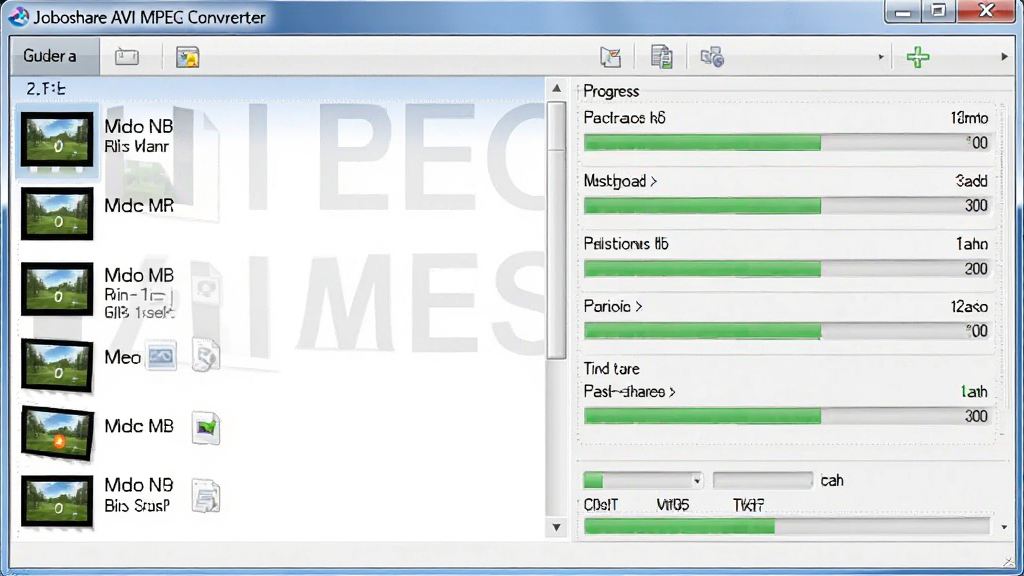The height and width of the screenshot is (576, 1024).
Task: Click the device settings icon in toolbar
Action: point(712,57)
